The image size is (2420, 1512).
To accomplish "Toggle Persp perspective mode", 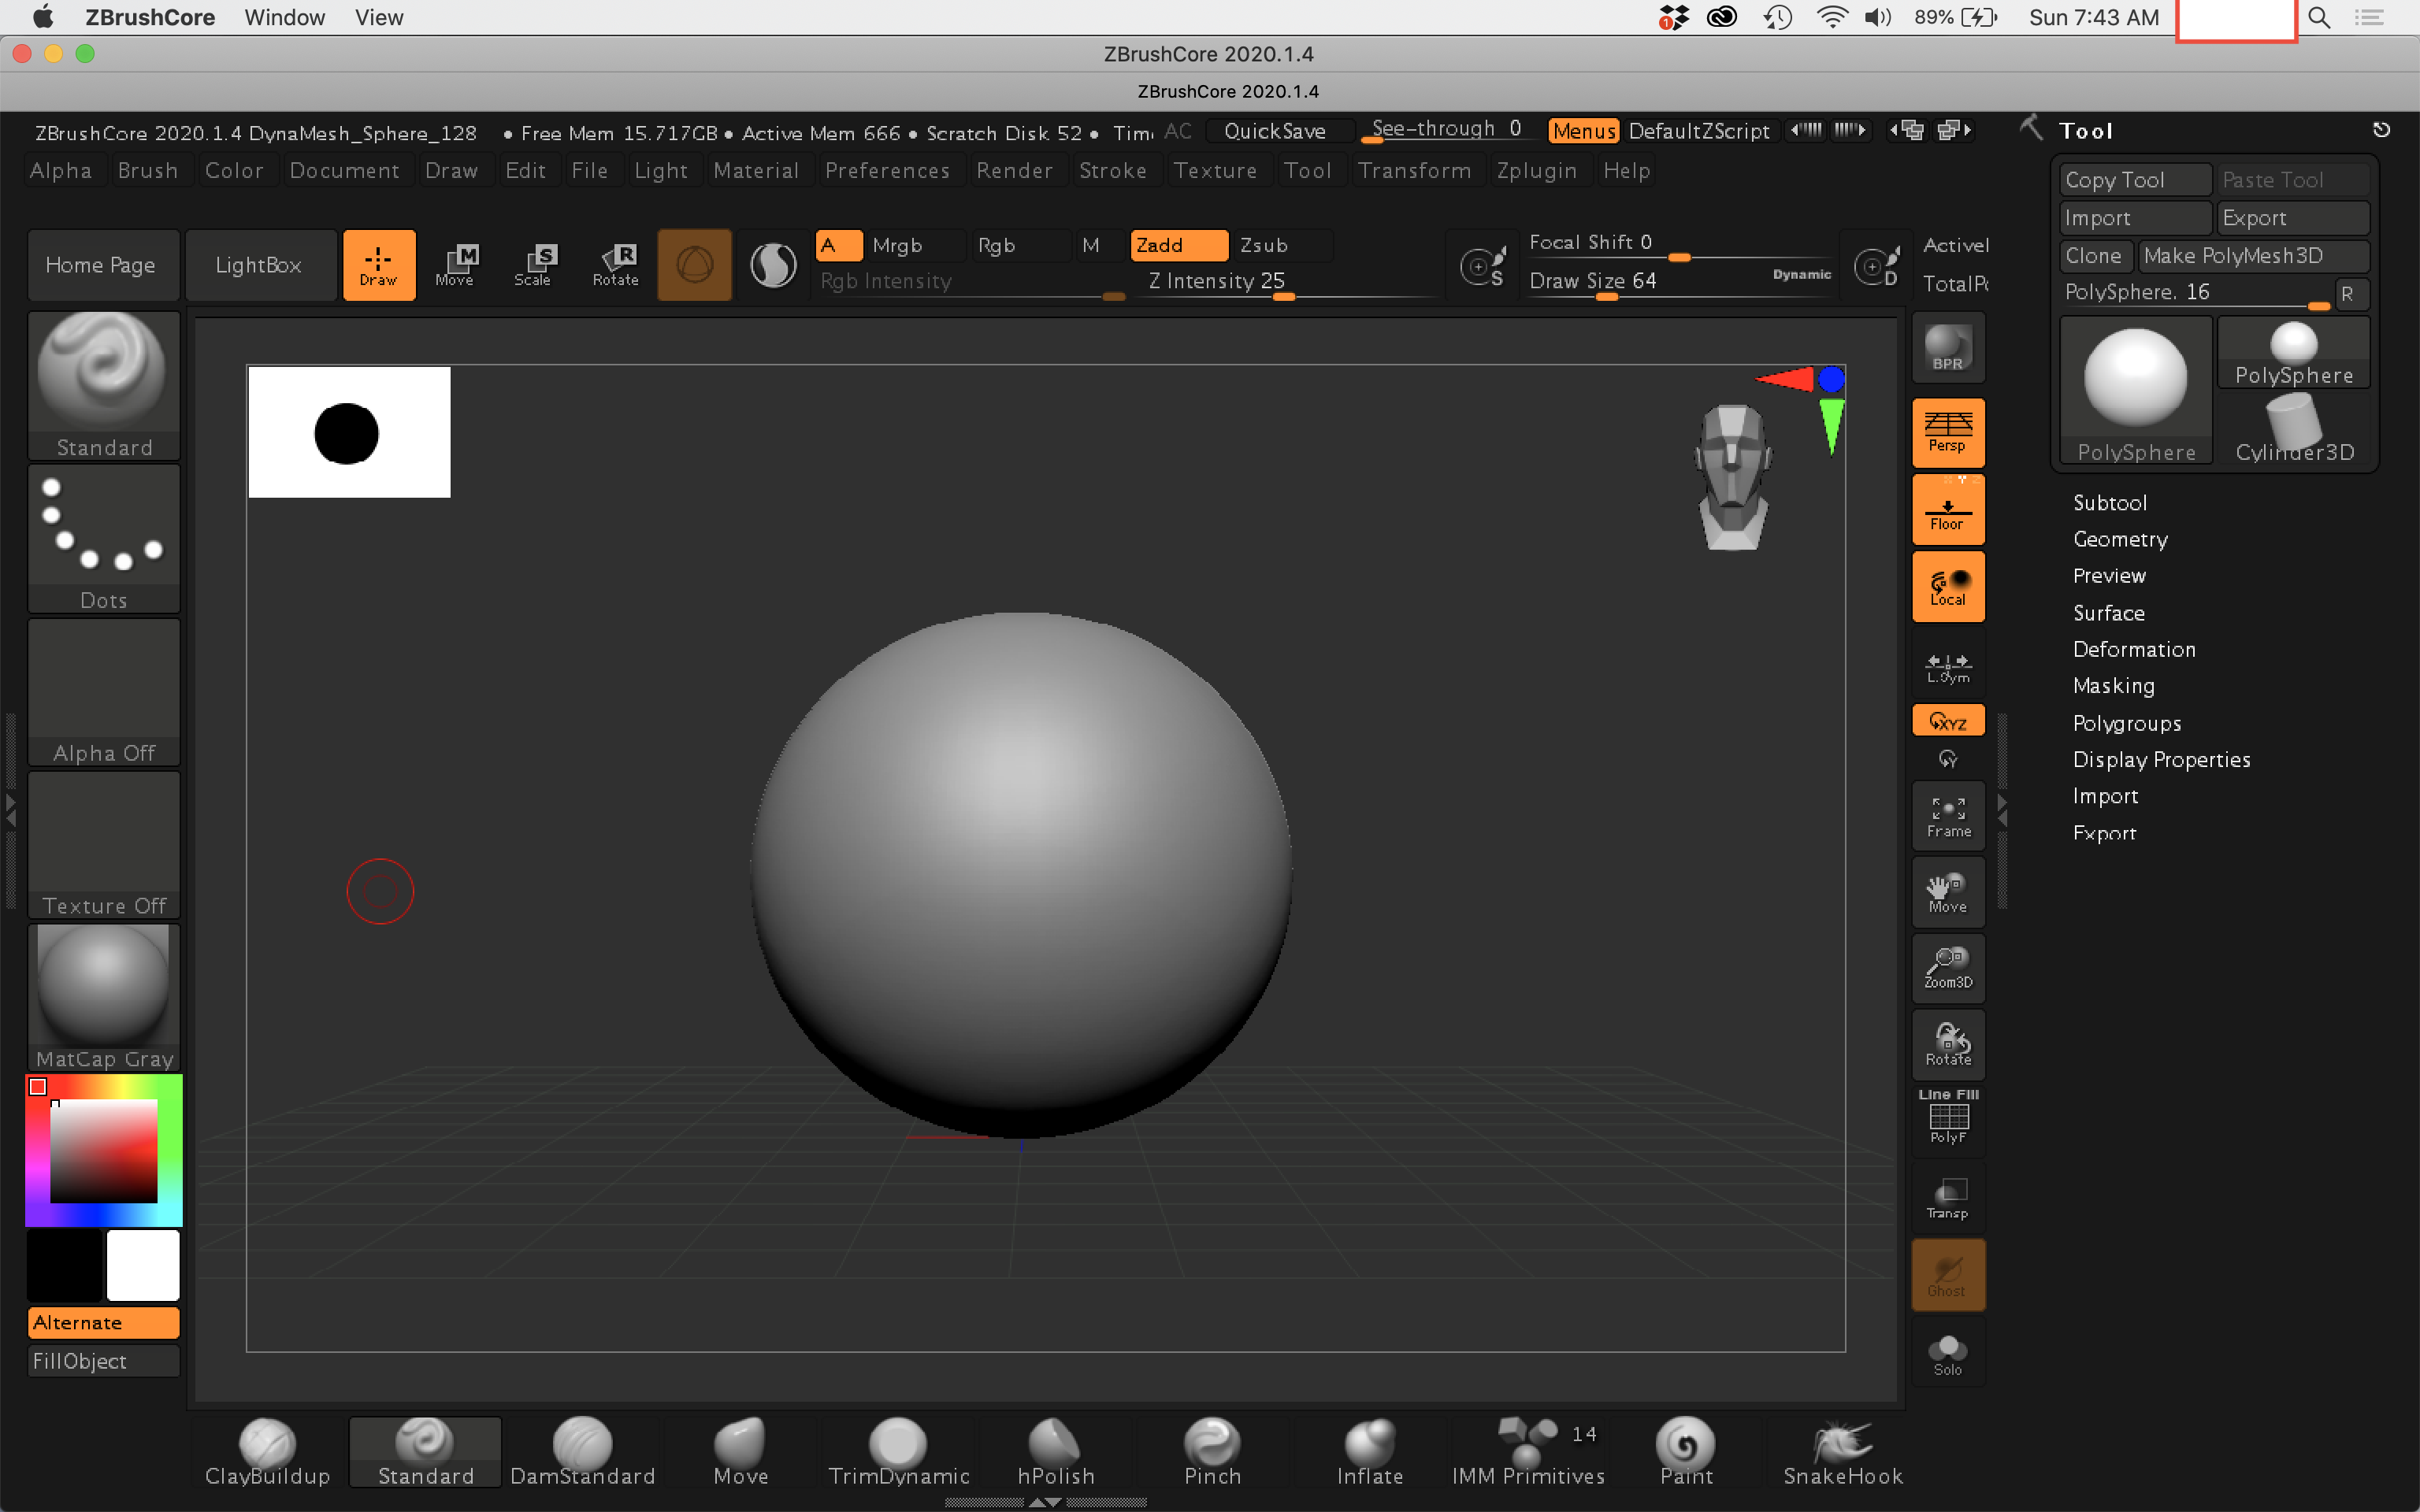I will coord(1947,433).
